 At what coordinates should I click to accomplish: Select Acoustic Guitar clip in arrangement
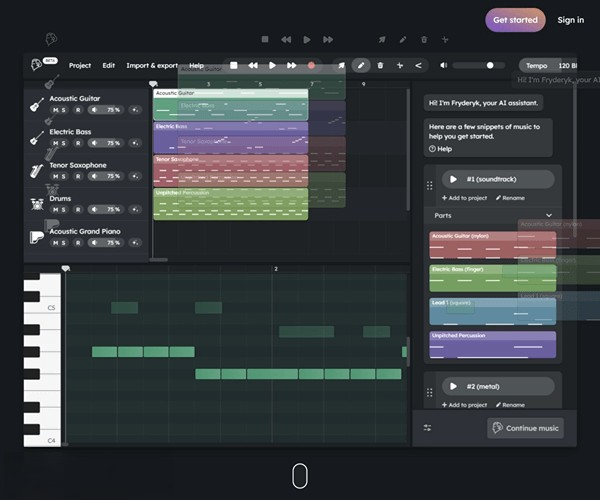[x=231, y=105]
